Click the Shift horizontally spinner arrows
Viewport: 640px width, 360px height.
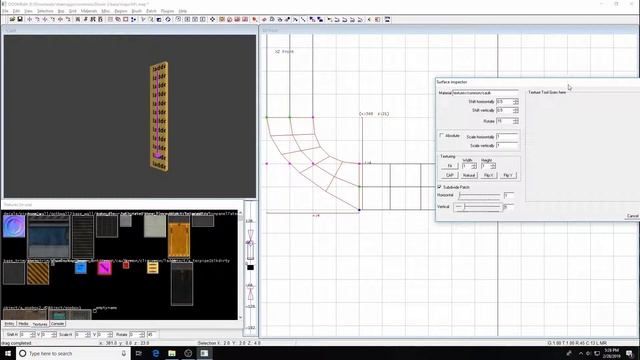tap(516, 101)
